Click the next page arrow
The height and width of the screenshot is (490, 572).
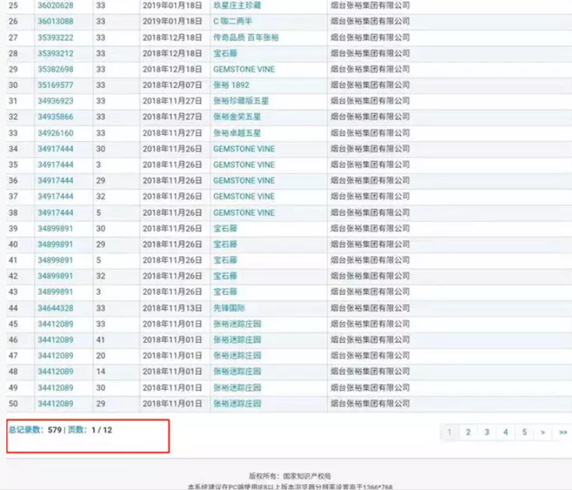(x=543, y=432)
